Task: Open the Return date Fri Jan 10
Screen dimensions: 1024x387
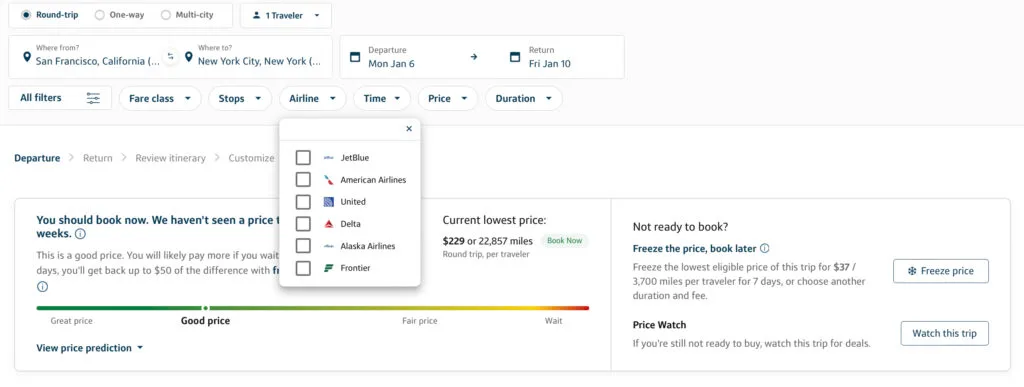Action: coord(549,57)
